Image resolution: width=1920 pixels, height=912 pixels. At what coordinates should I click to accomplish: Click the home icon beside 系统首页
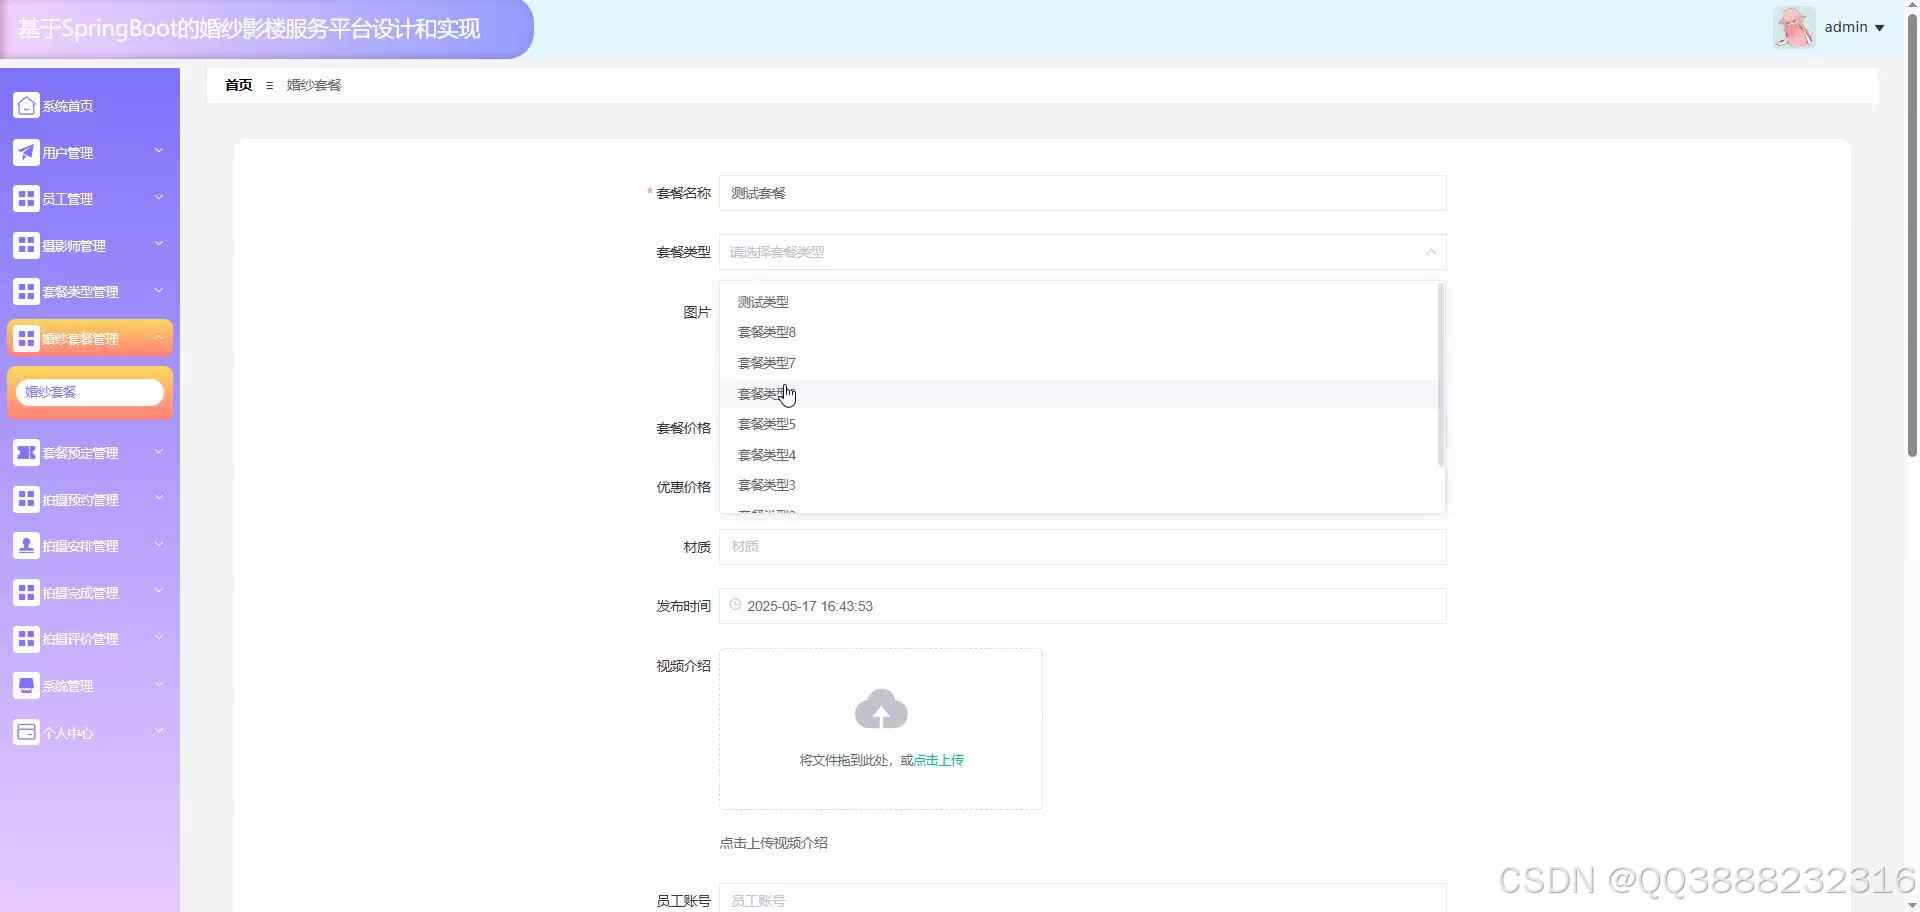26,105
